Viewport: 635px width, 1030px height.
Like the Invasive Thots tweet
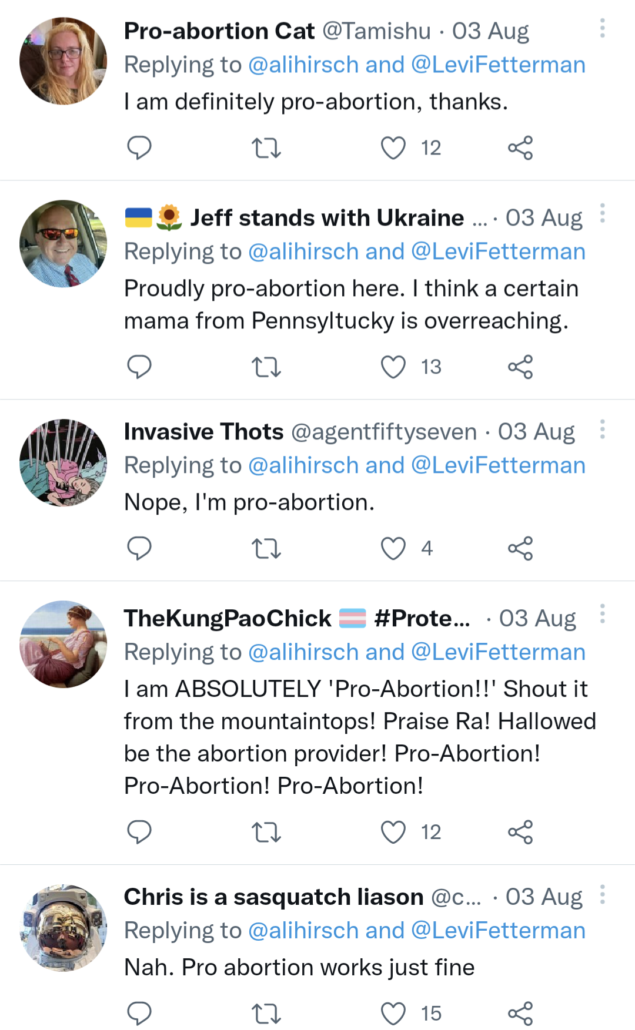point(395,548)
